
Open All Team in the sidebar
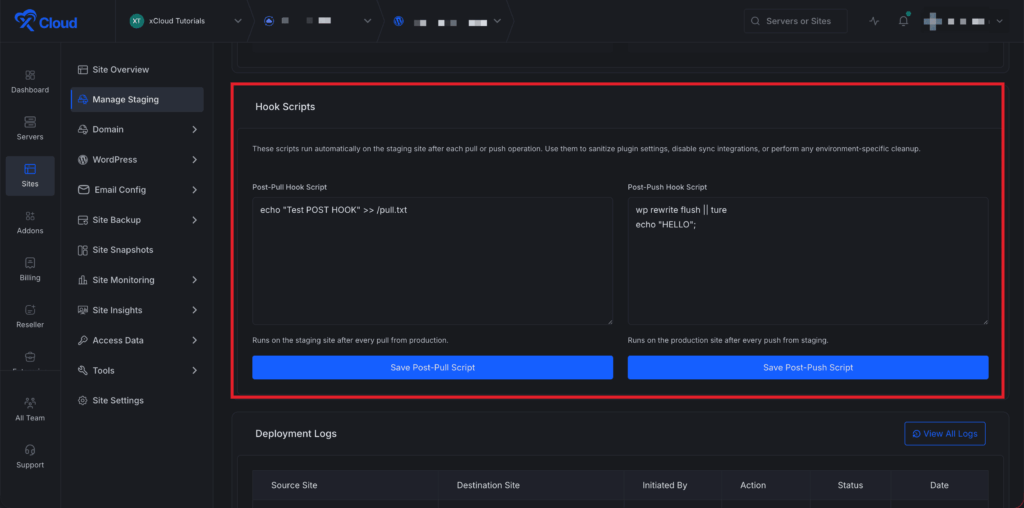click(30, 409)
